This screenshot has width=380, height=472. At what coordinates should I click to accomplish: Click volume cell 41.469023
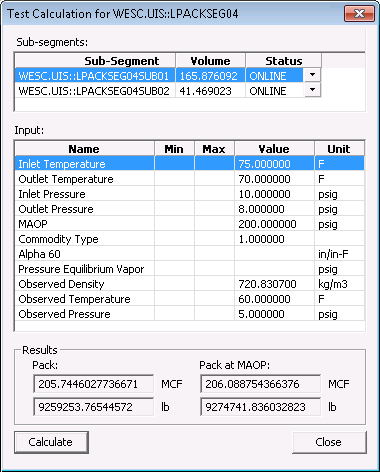[210, 91]
